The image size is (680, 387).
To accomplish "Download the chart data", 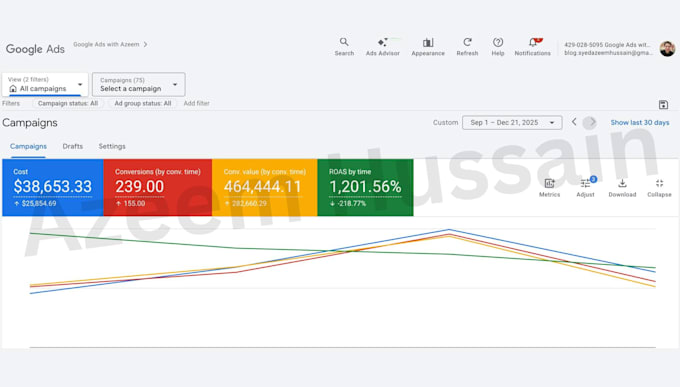I will point(622,187).
